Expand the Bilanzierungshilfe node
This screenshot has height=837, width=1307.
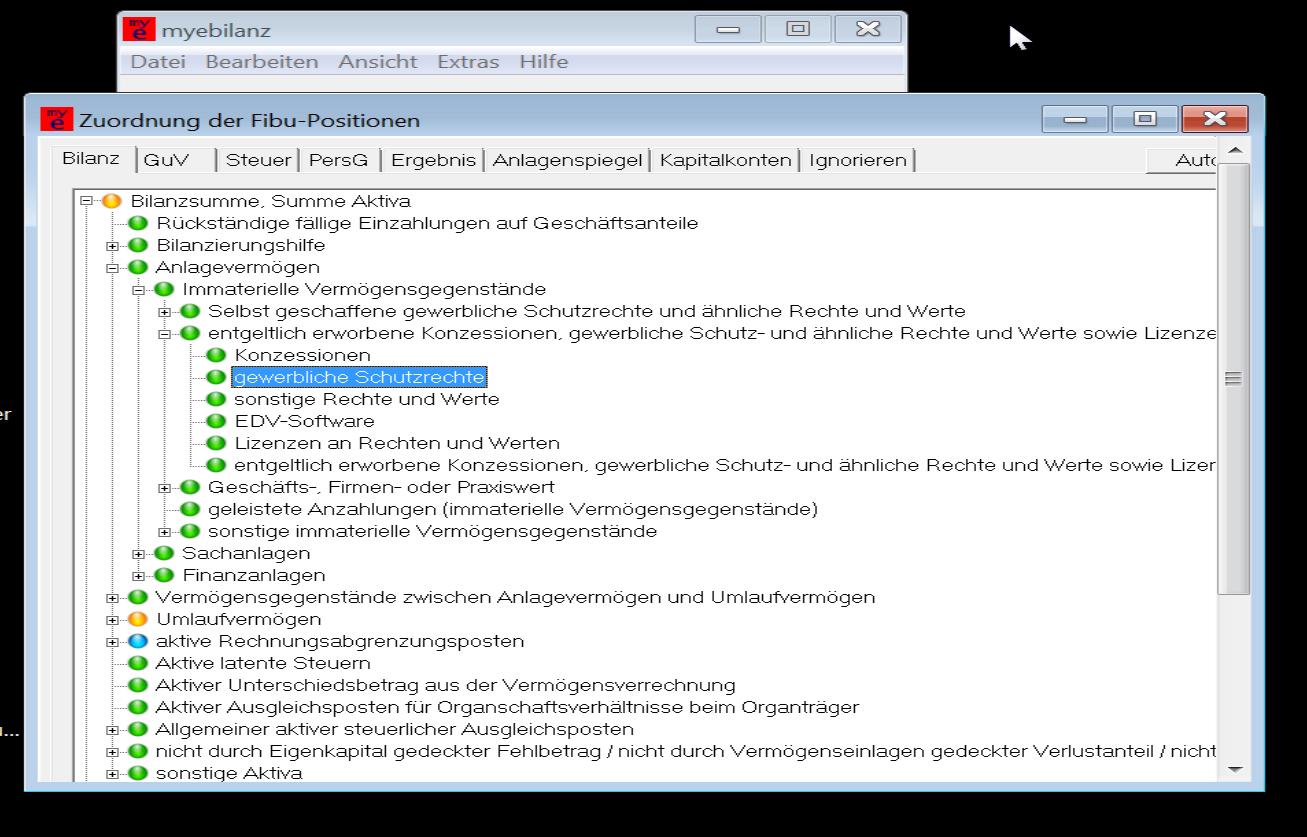pos(112,246)
